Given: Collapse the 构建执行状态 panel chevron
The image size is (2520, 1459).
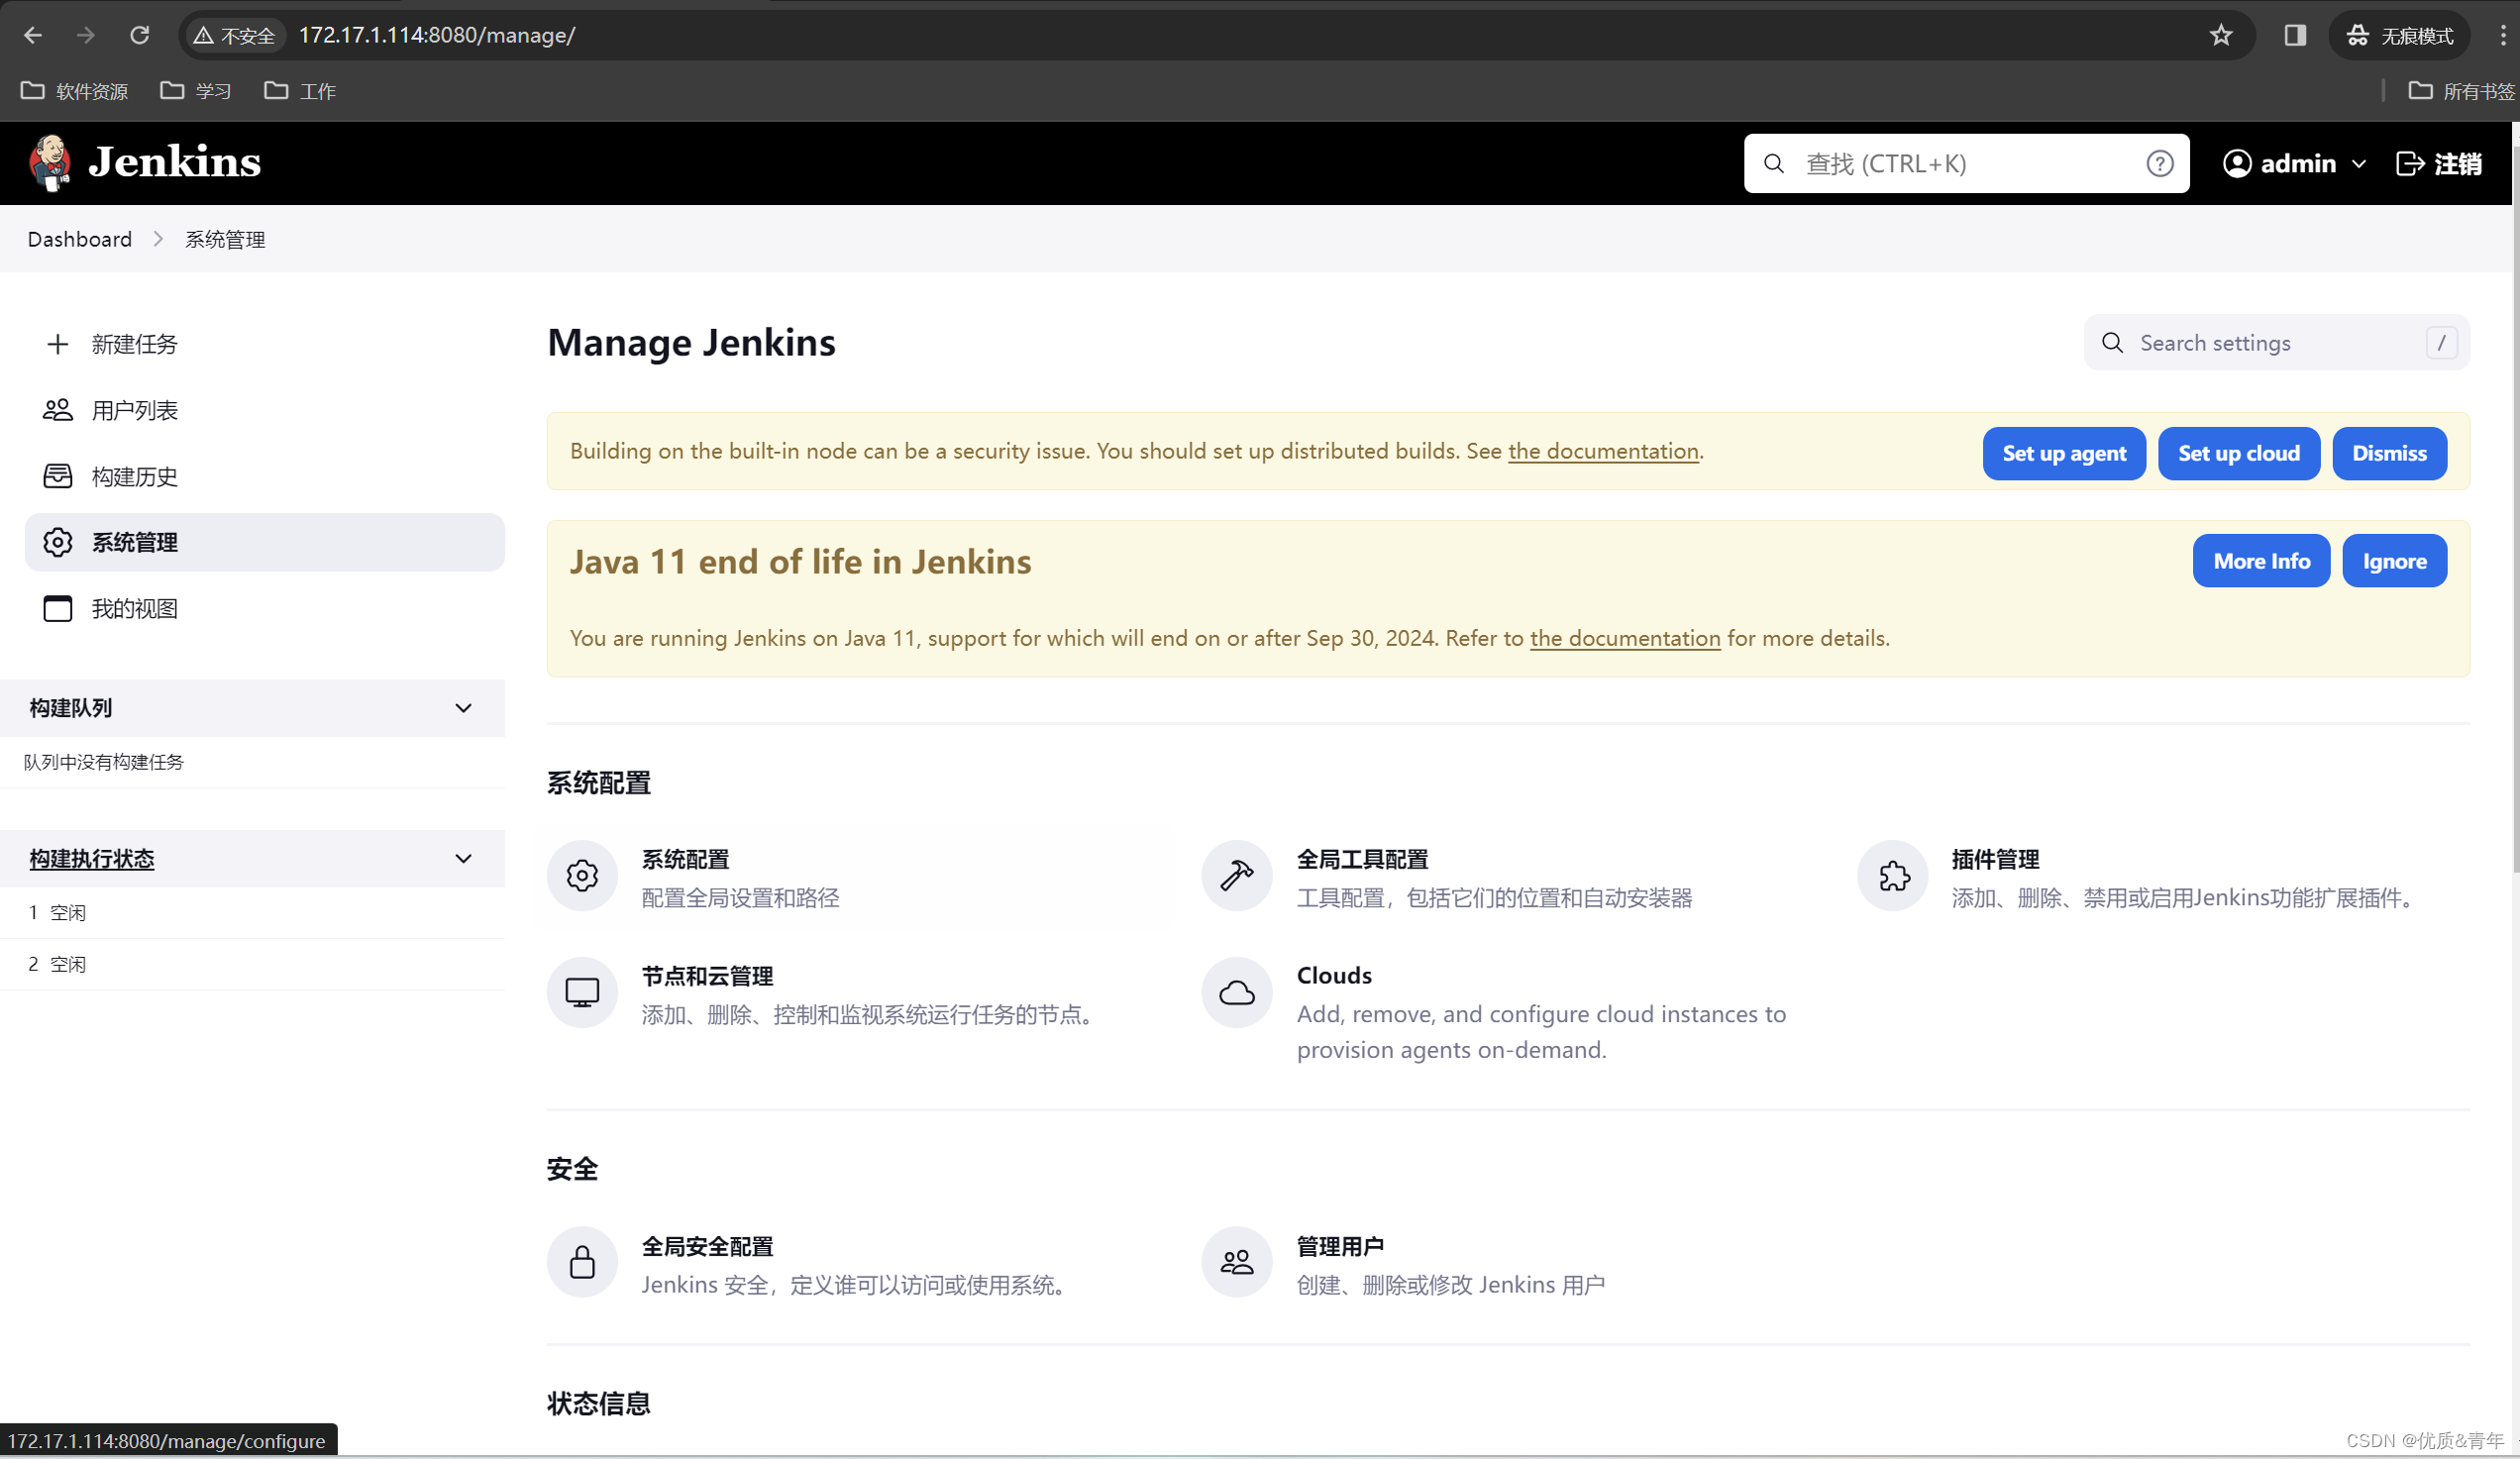Looking at the screenshot, I should [463, 859].
